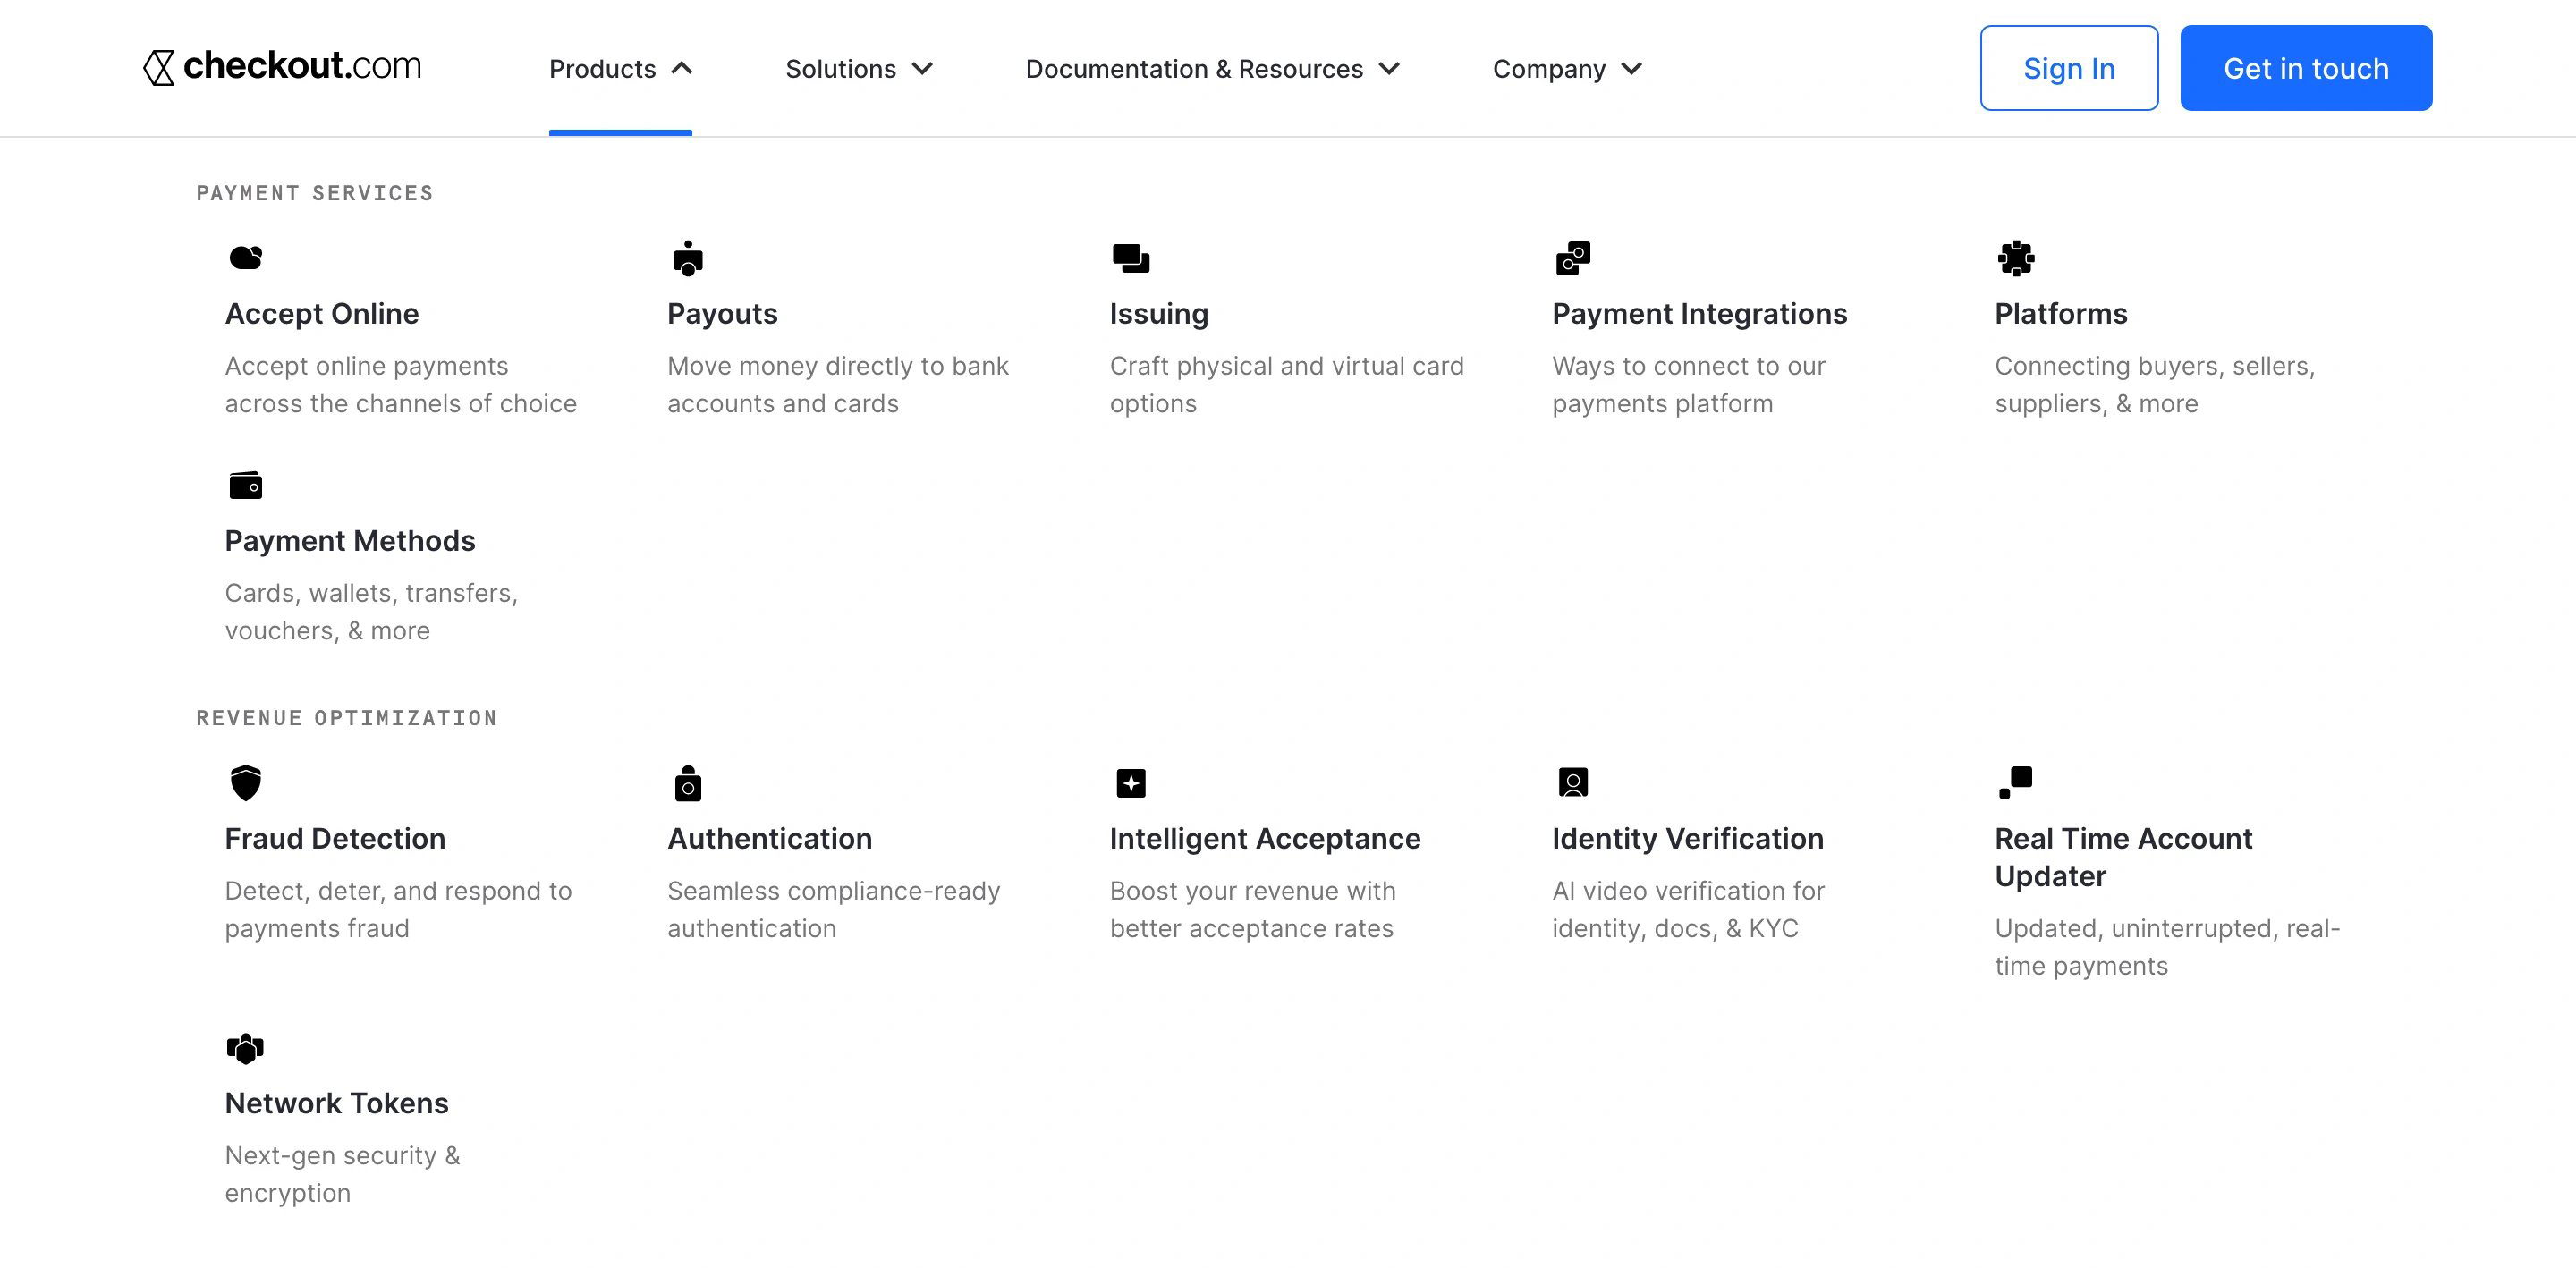Viewport: 2576px width, 1268px height.
Task: Open the Fraud Detection link
Action: [x=335, y=838]
